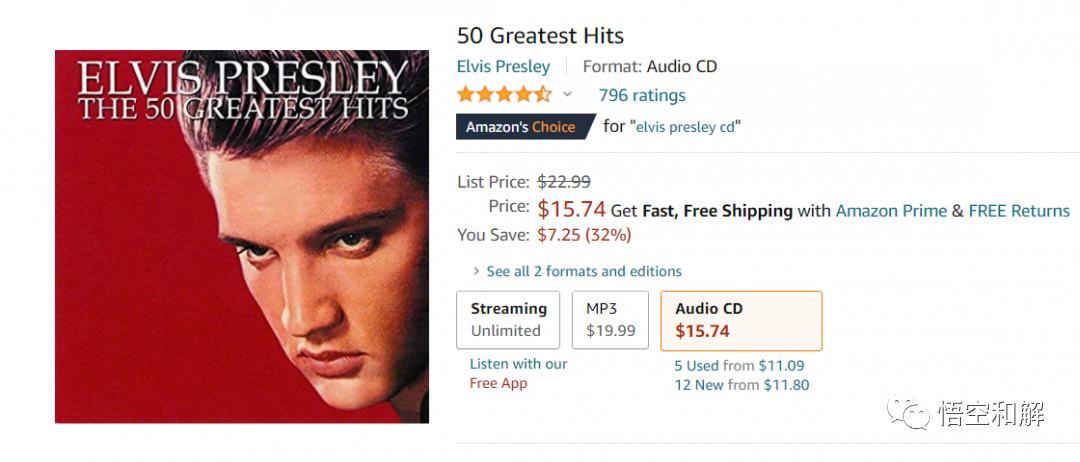Screen dimensions: 1080x462
Task: Select the Streaming Unlimited format option
Action: (x=508, y=320)
